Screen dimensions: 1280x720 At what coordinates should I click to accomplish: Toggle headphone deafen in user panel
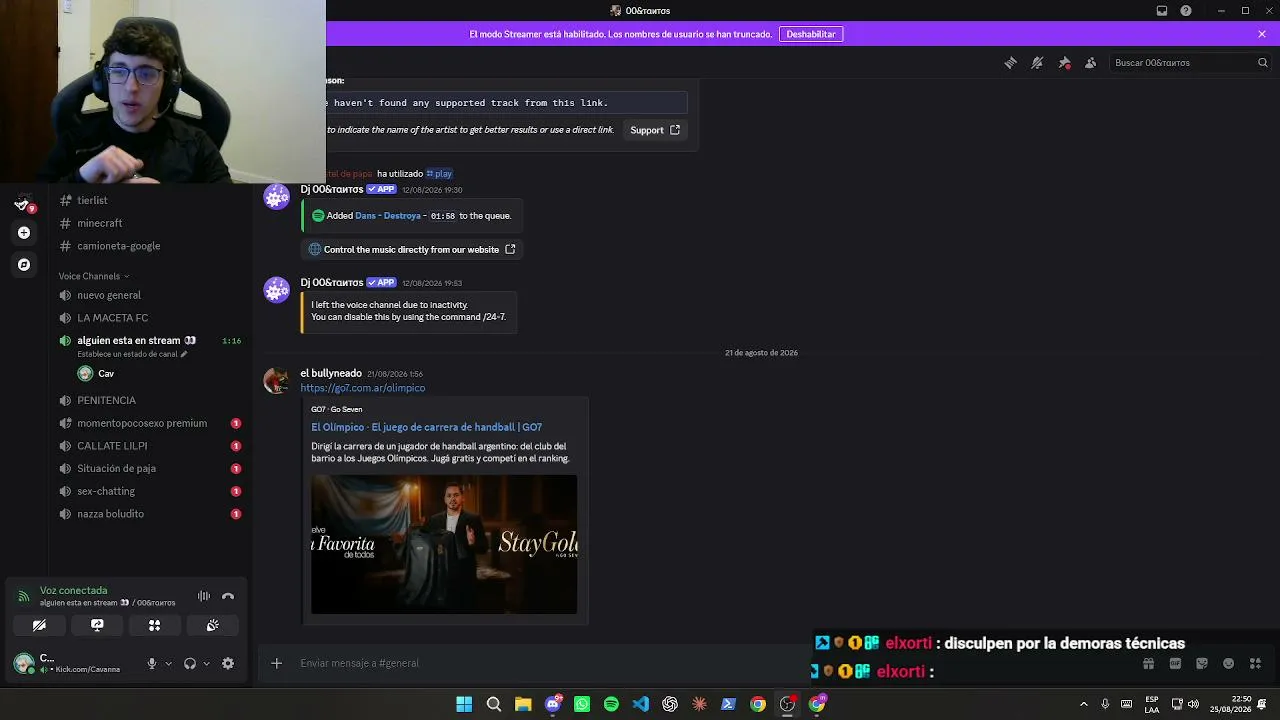coord(190,663)
